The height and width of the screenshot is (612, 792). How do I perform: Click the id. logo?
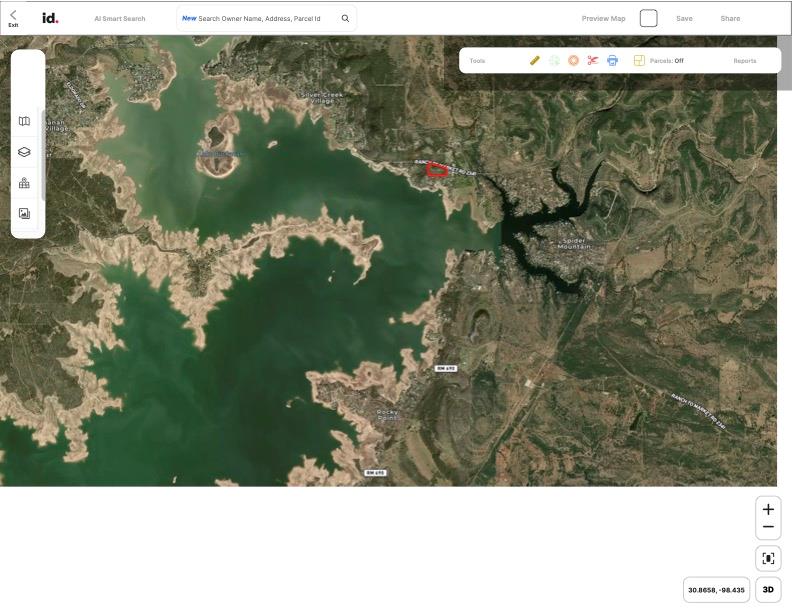tap(50, 18)
